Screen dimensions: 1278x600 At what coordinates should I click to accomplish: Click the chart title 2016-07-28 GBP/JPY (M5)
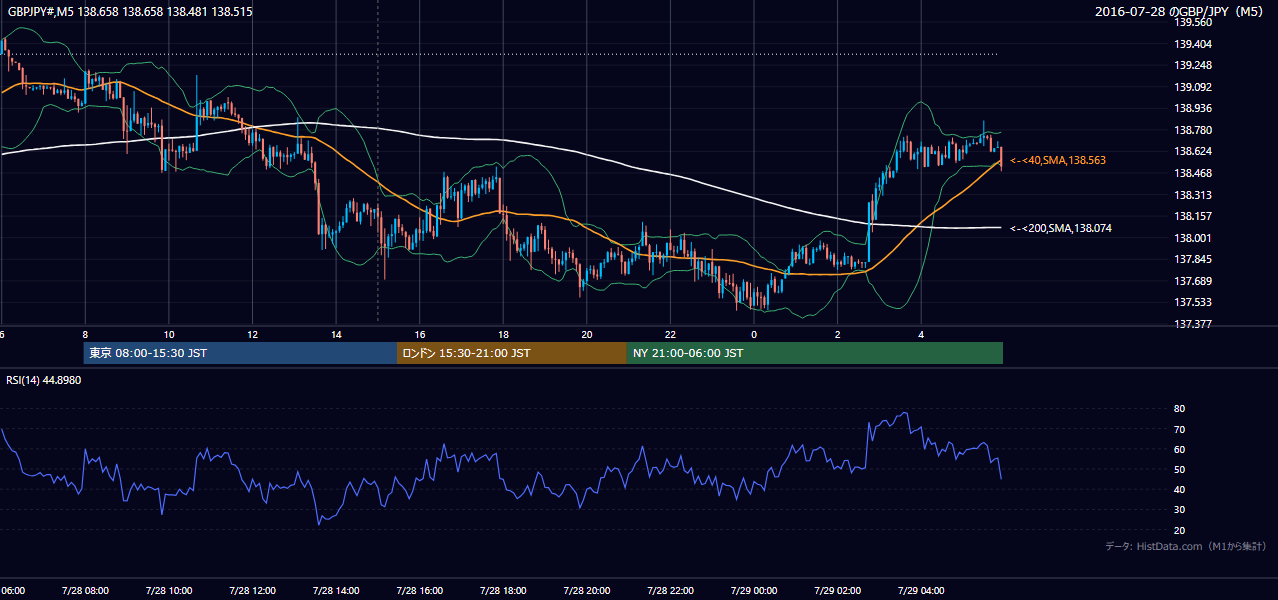[x=1181, y=11]
